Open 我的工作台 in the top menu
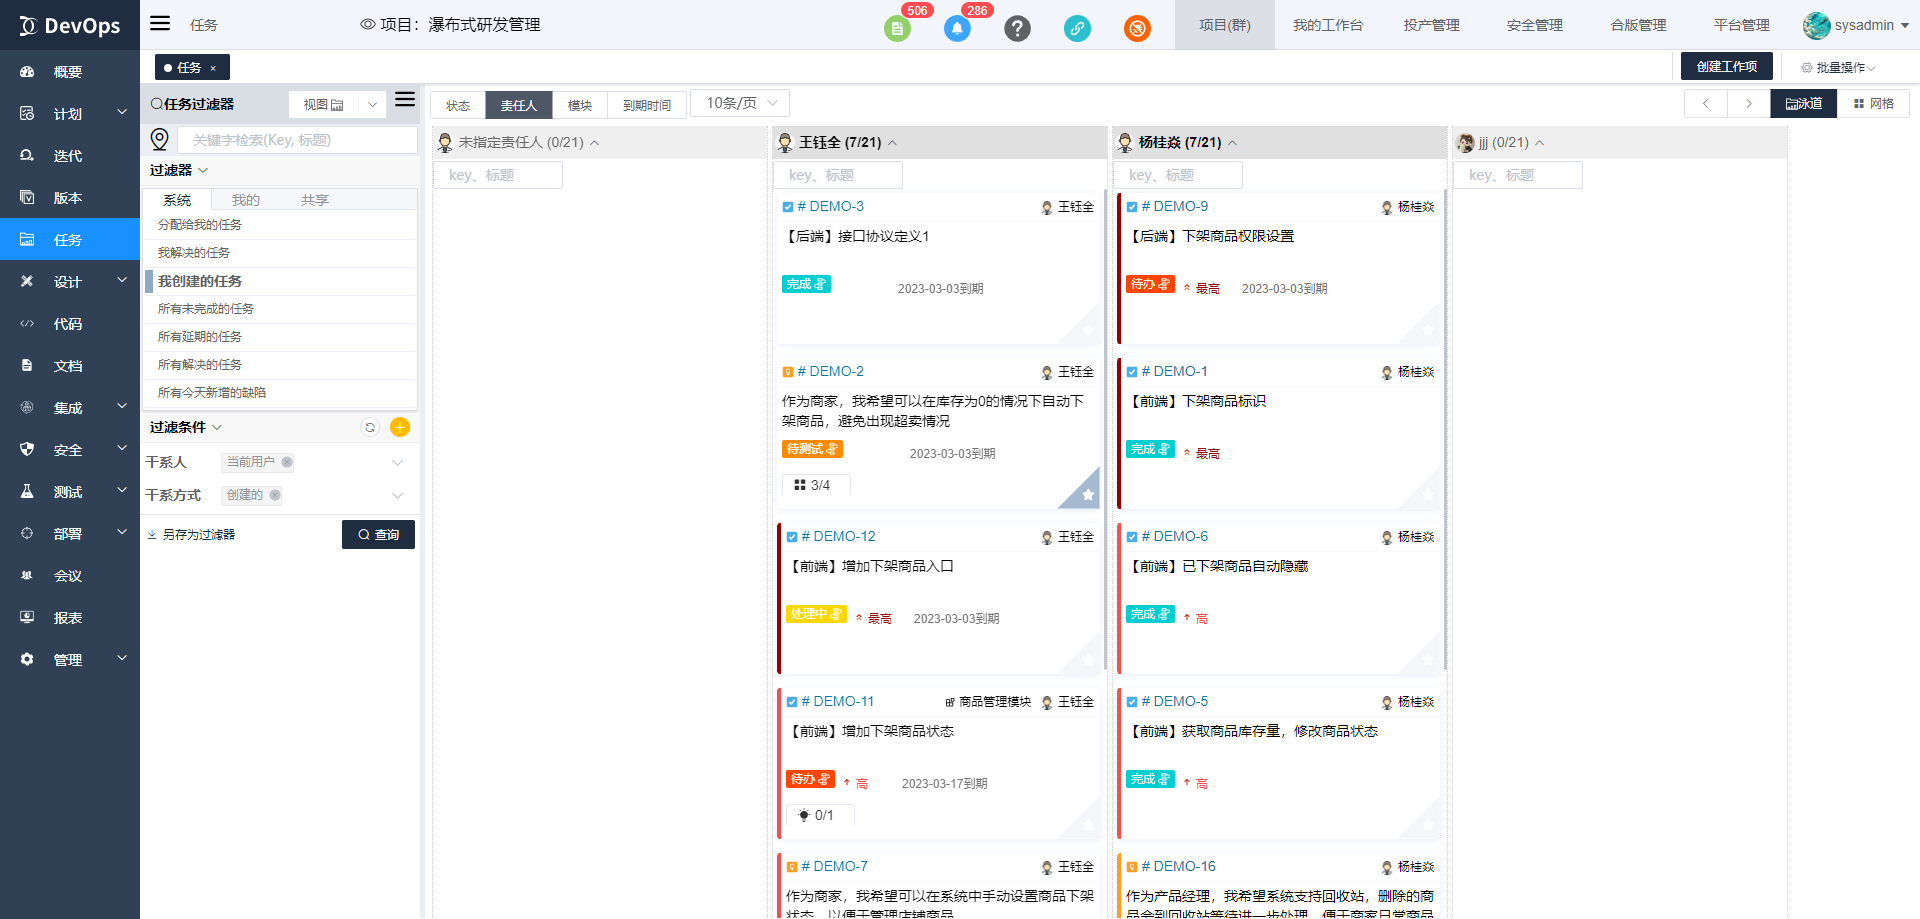The height and width of the screenshot is (919, 1920). click(1327, 25)
